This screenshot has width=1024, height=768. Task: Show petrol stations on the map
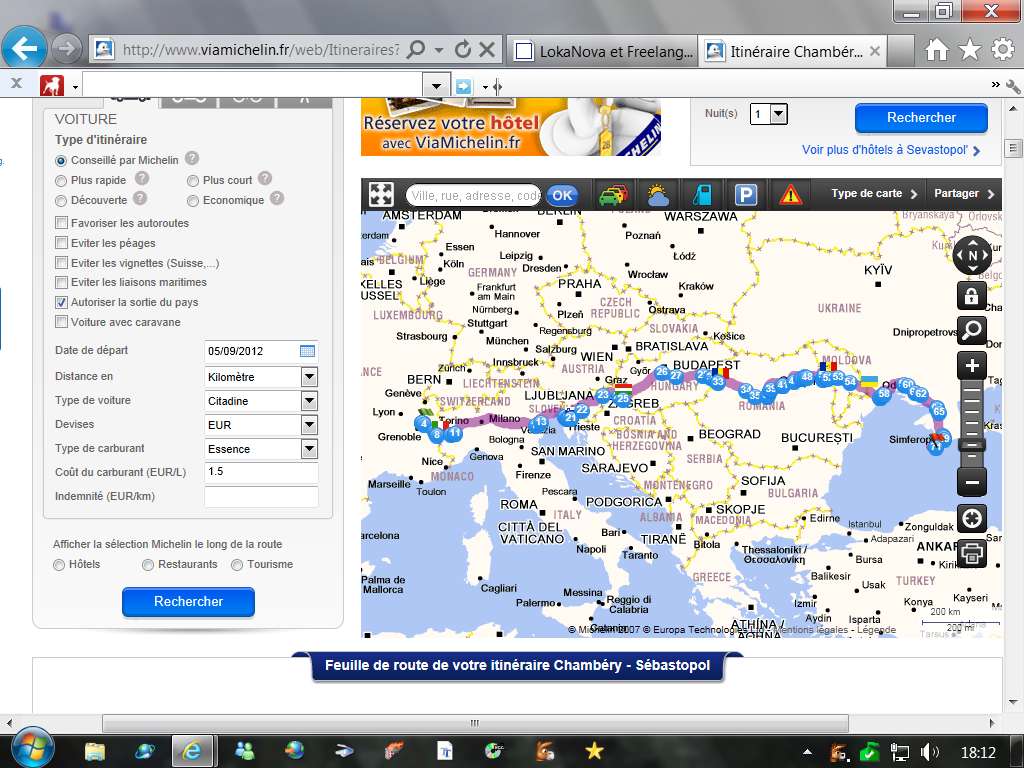tap(703, 195)
